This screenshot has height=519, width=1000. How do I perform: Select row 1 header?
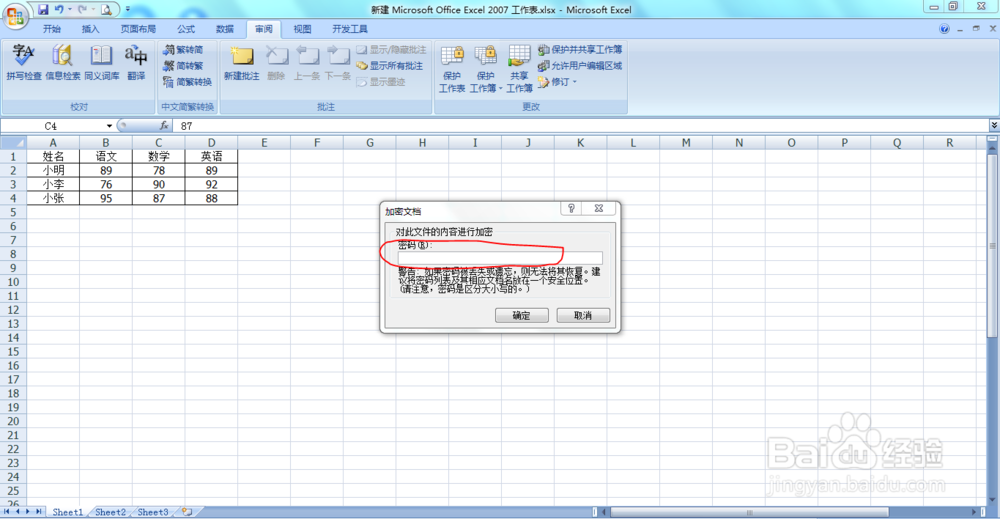pyautogui.click(x=13, y=156)
